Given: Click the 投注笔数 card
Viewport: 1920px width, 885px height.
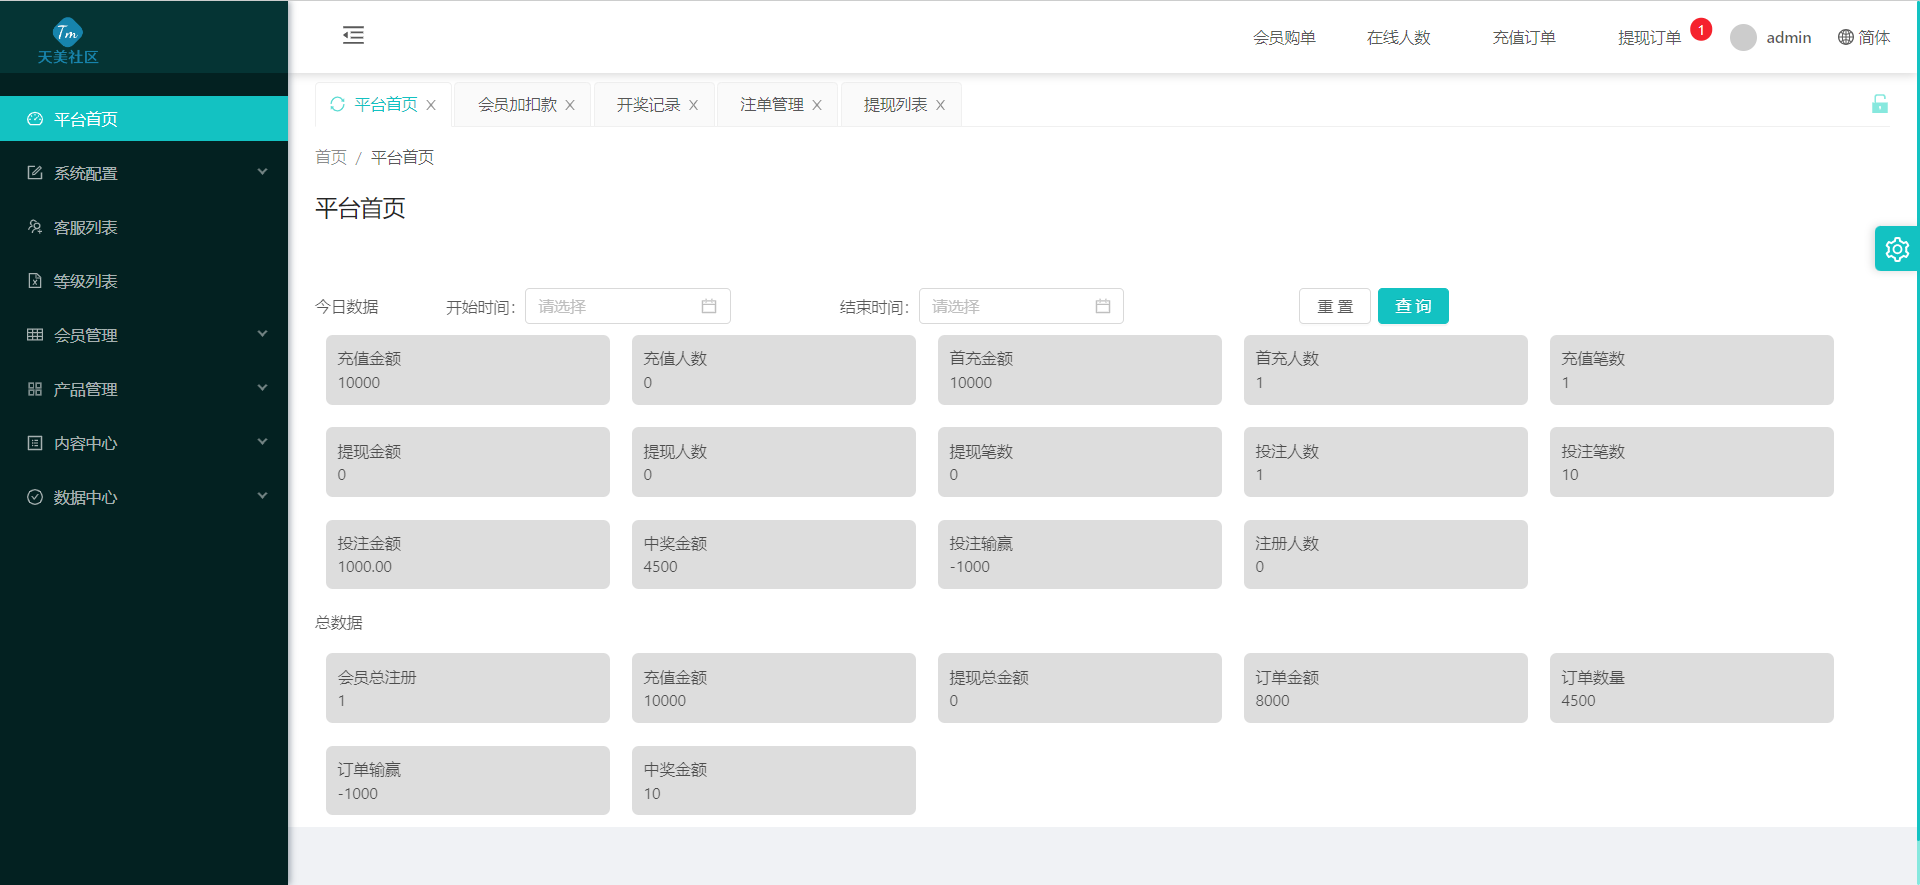Looking at the screenshot, I should coord(1692,462).
